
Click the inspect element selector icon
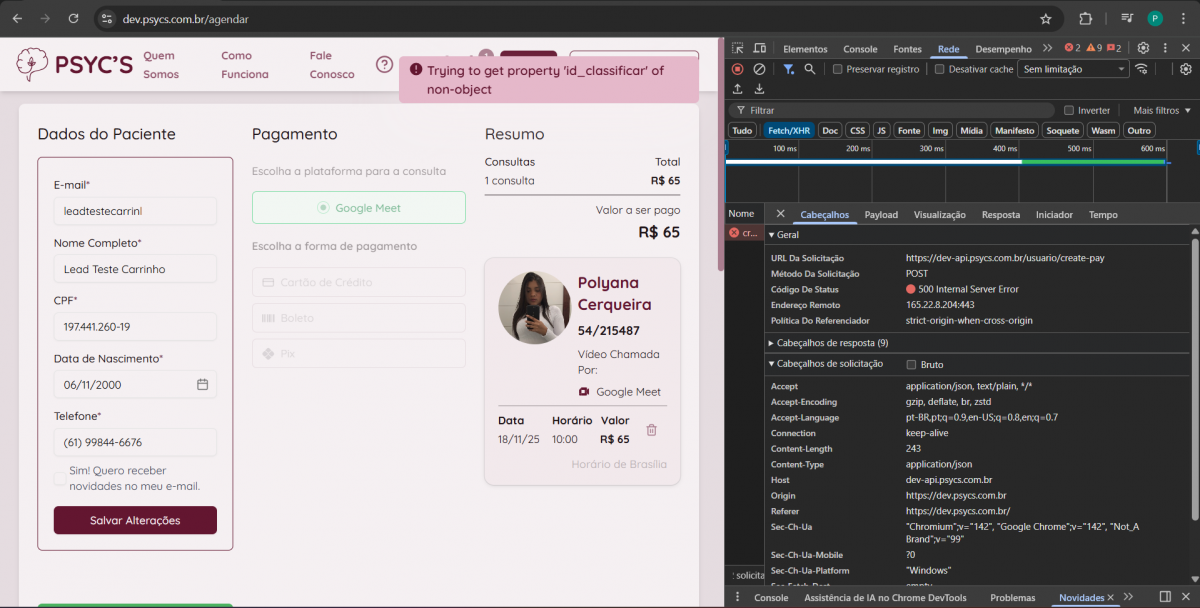737,48
